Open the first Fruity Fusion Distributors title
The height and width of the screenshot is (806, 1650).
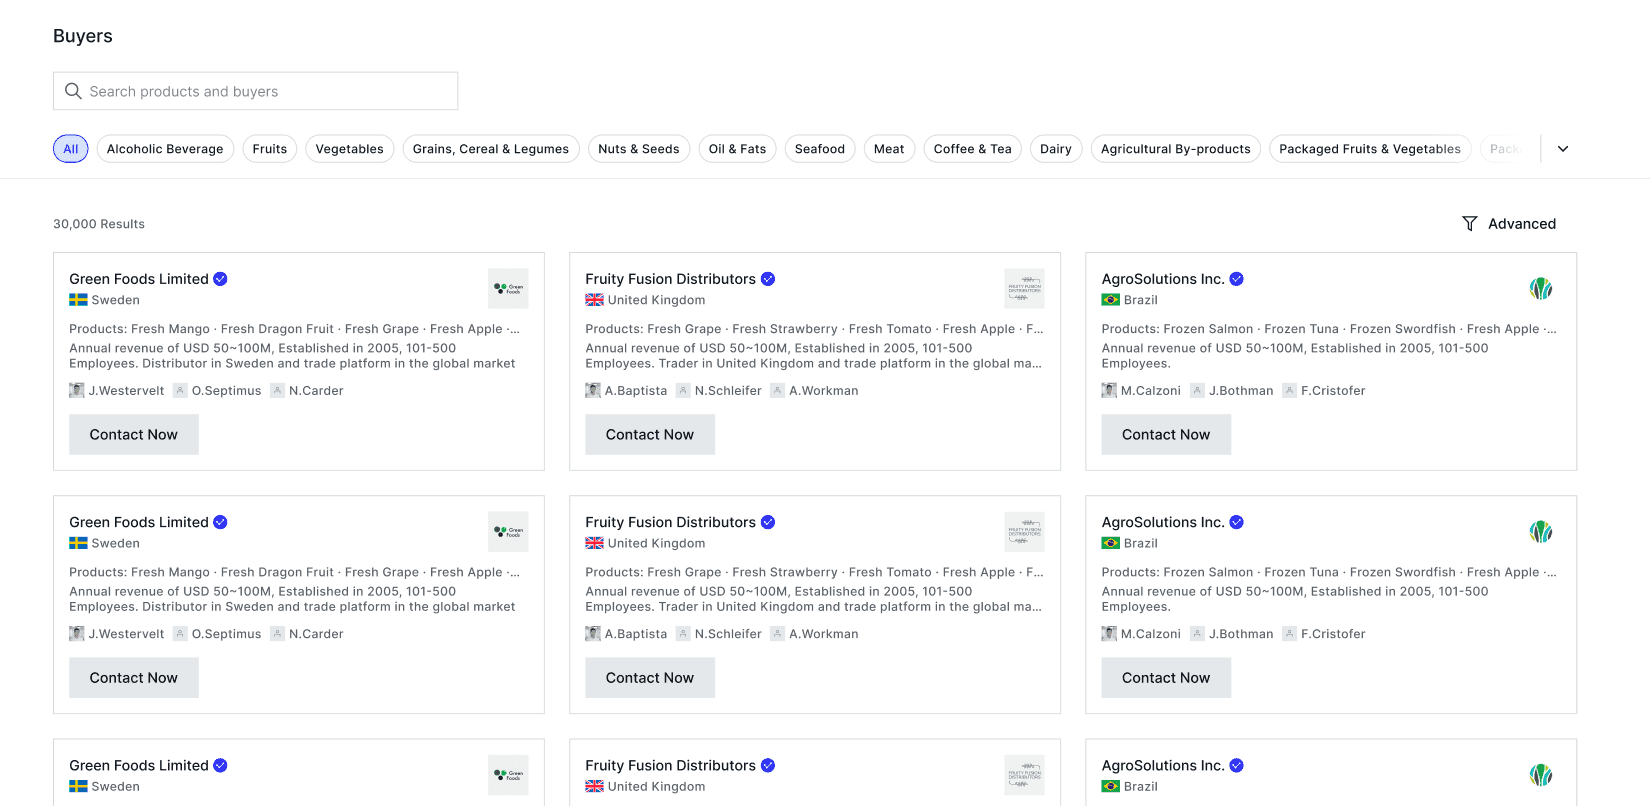671,279
